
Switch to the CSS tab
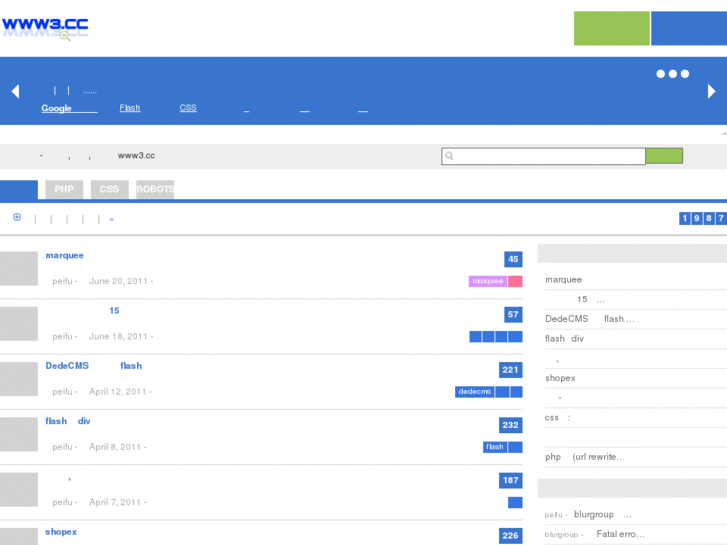coord(109,189)
